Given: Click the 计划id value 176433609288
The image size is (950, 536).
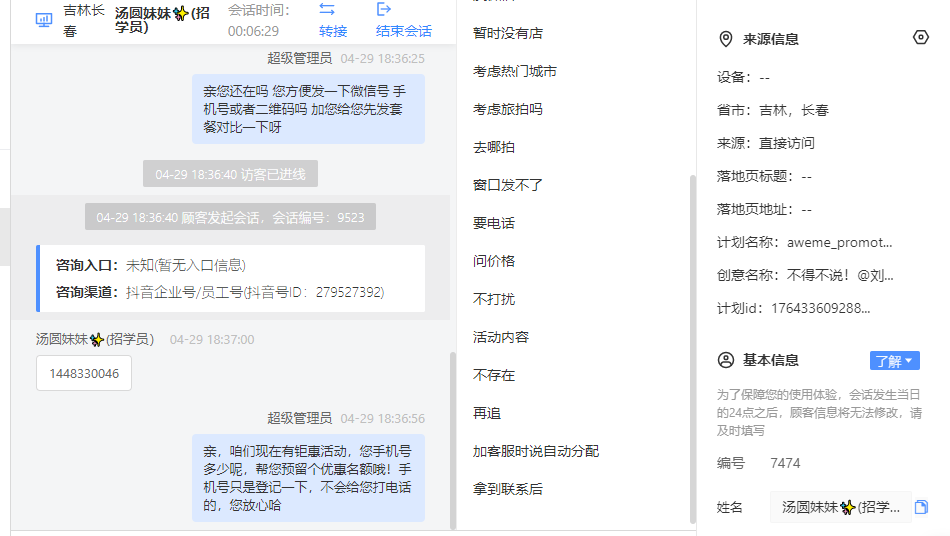Looking at the screenshot, I should point(820,309).
